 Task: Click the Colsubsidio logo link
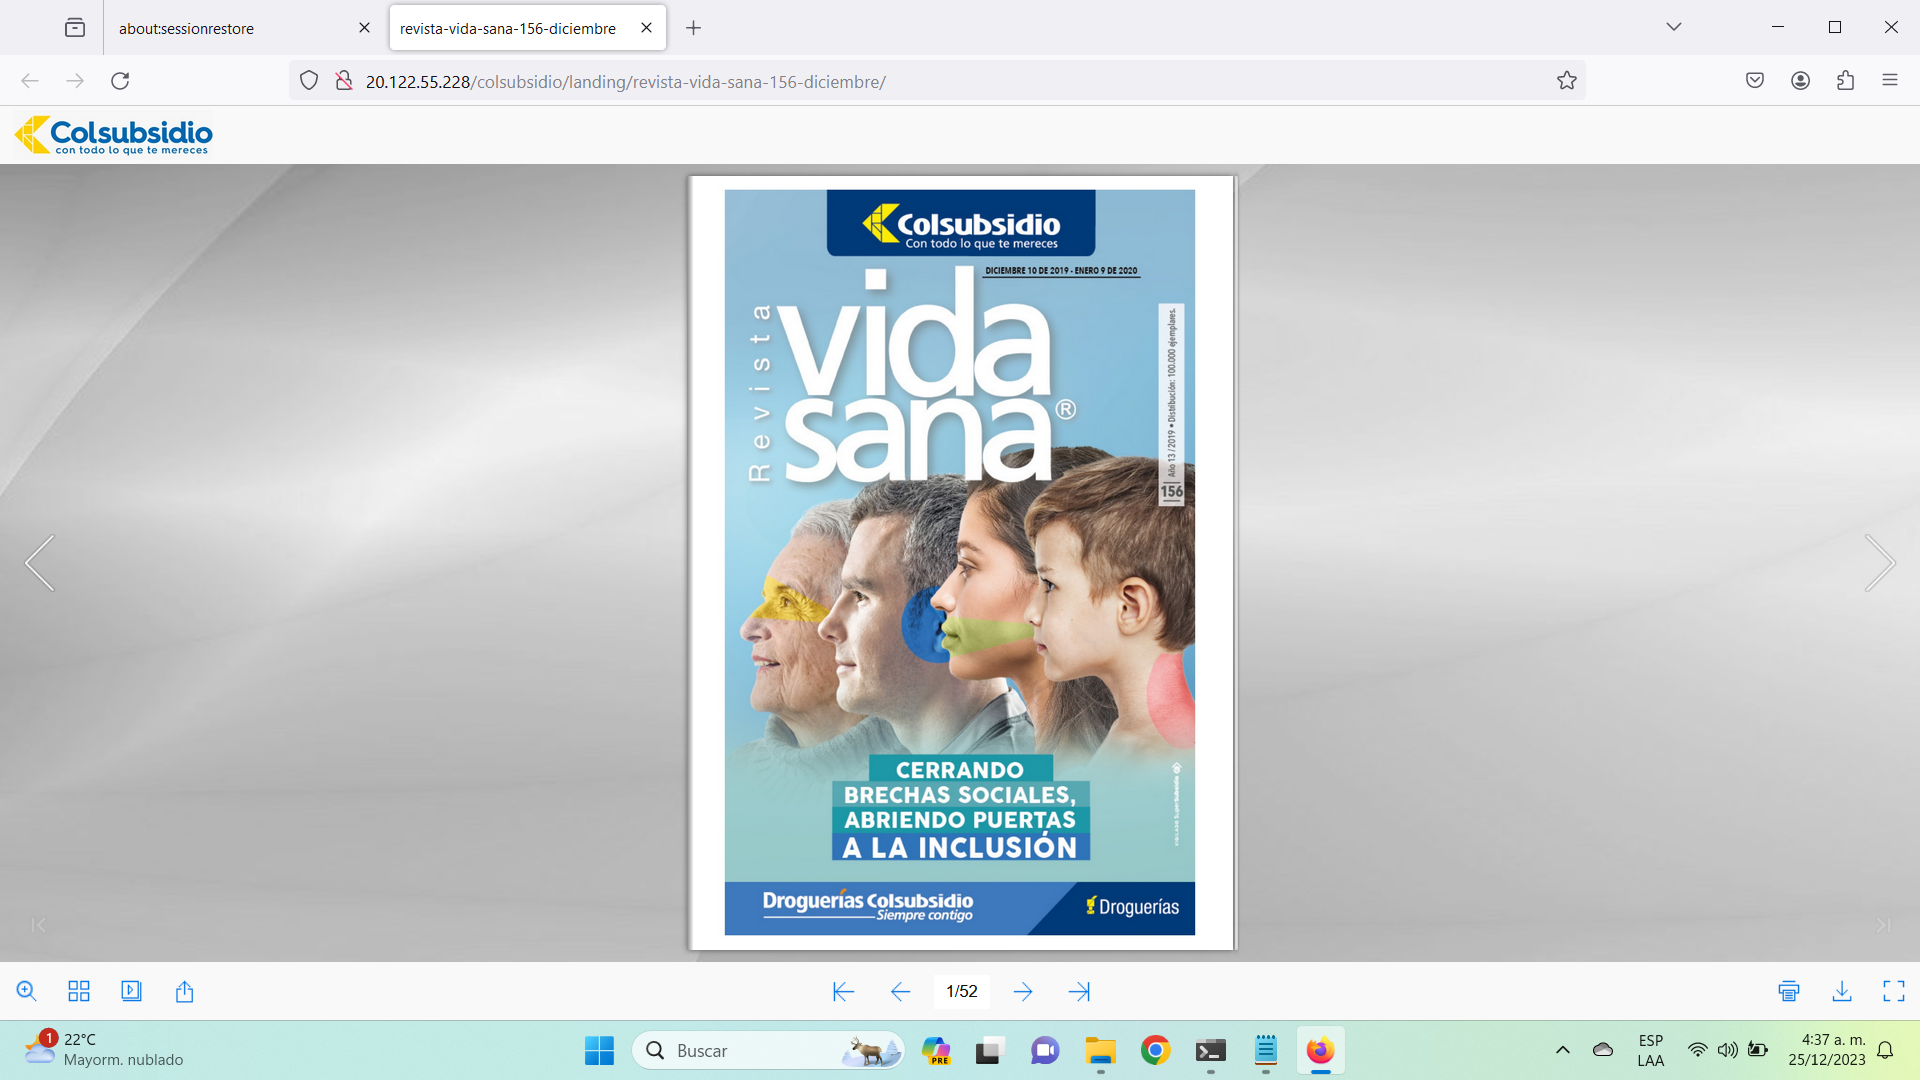(x=114, y=135)
